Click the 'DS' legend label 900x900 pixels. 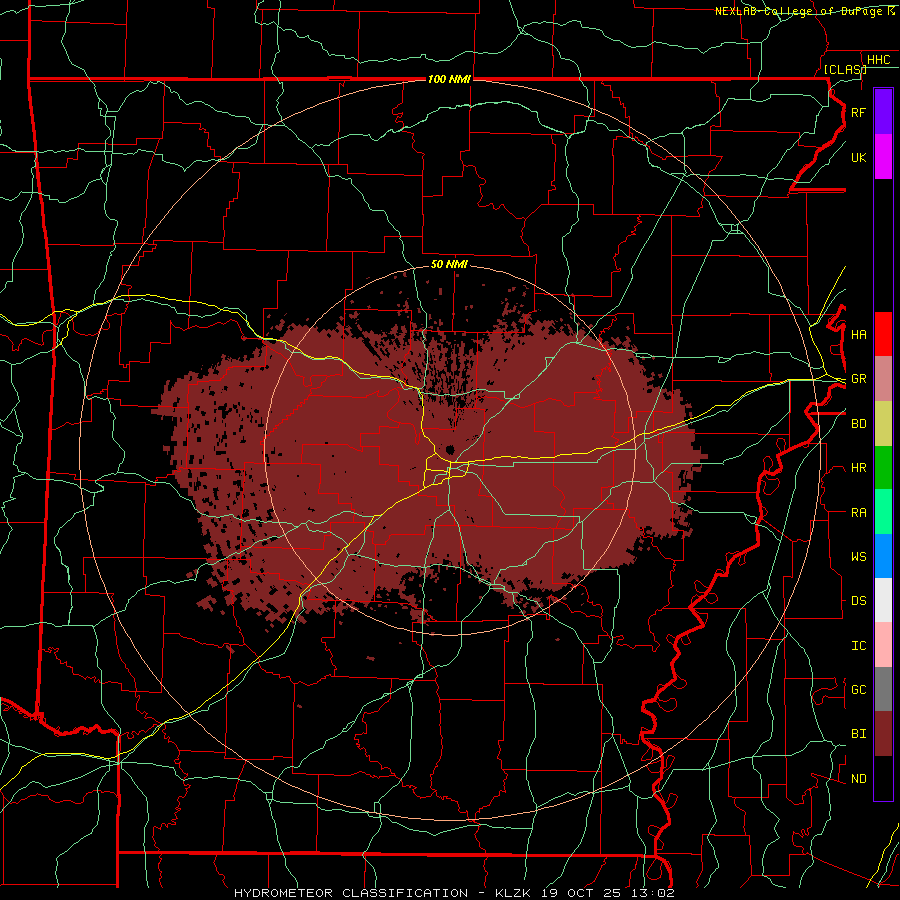858,601
